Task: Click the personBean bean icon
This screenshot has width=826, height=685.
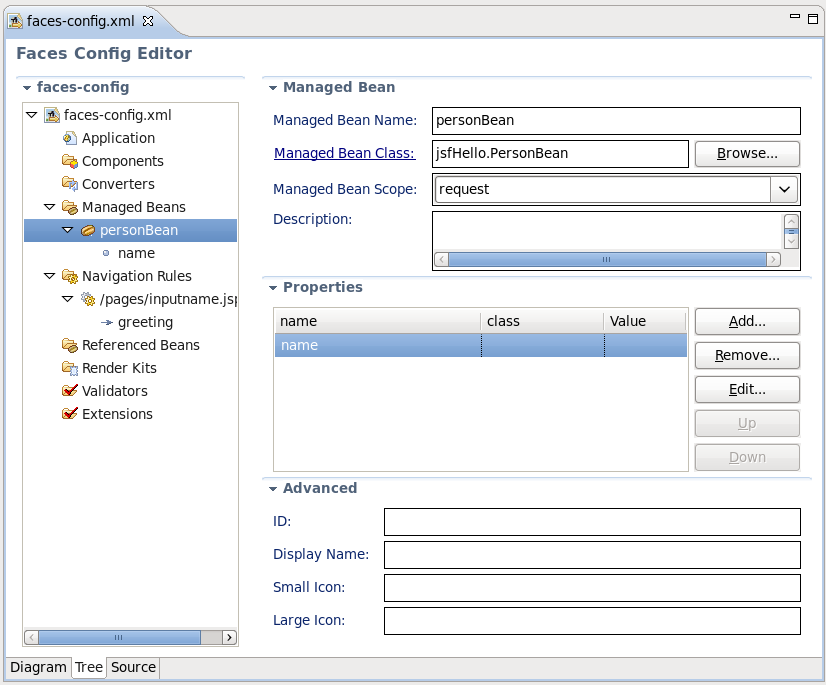Action: pos(87,230)
